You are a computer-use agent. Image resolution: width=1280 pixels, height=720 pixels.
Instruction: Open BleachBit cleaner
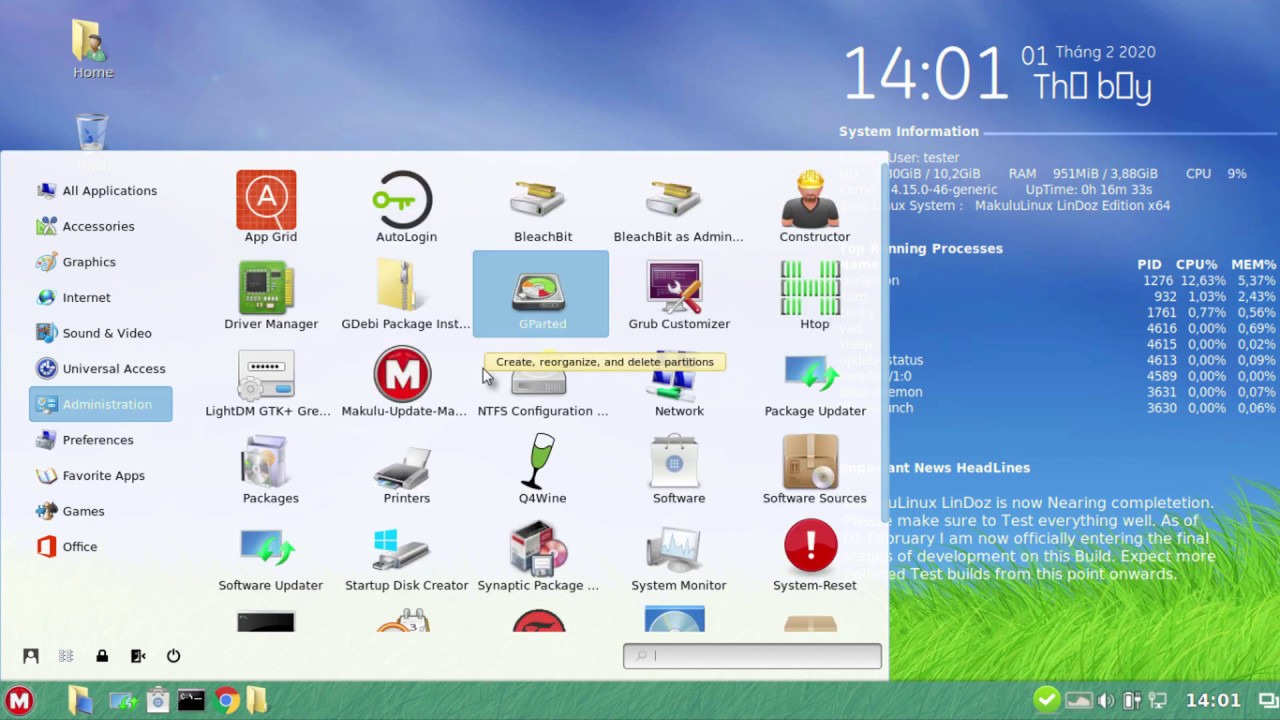543,207
